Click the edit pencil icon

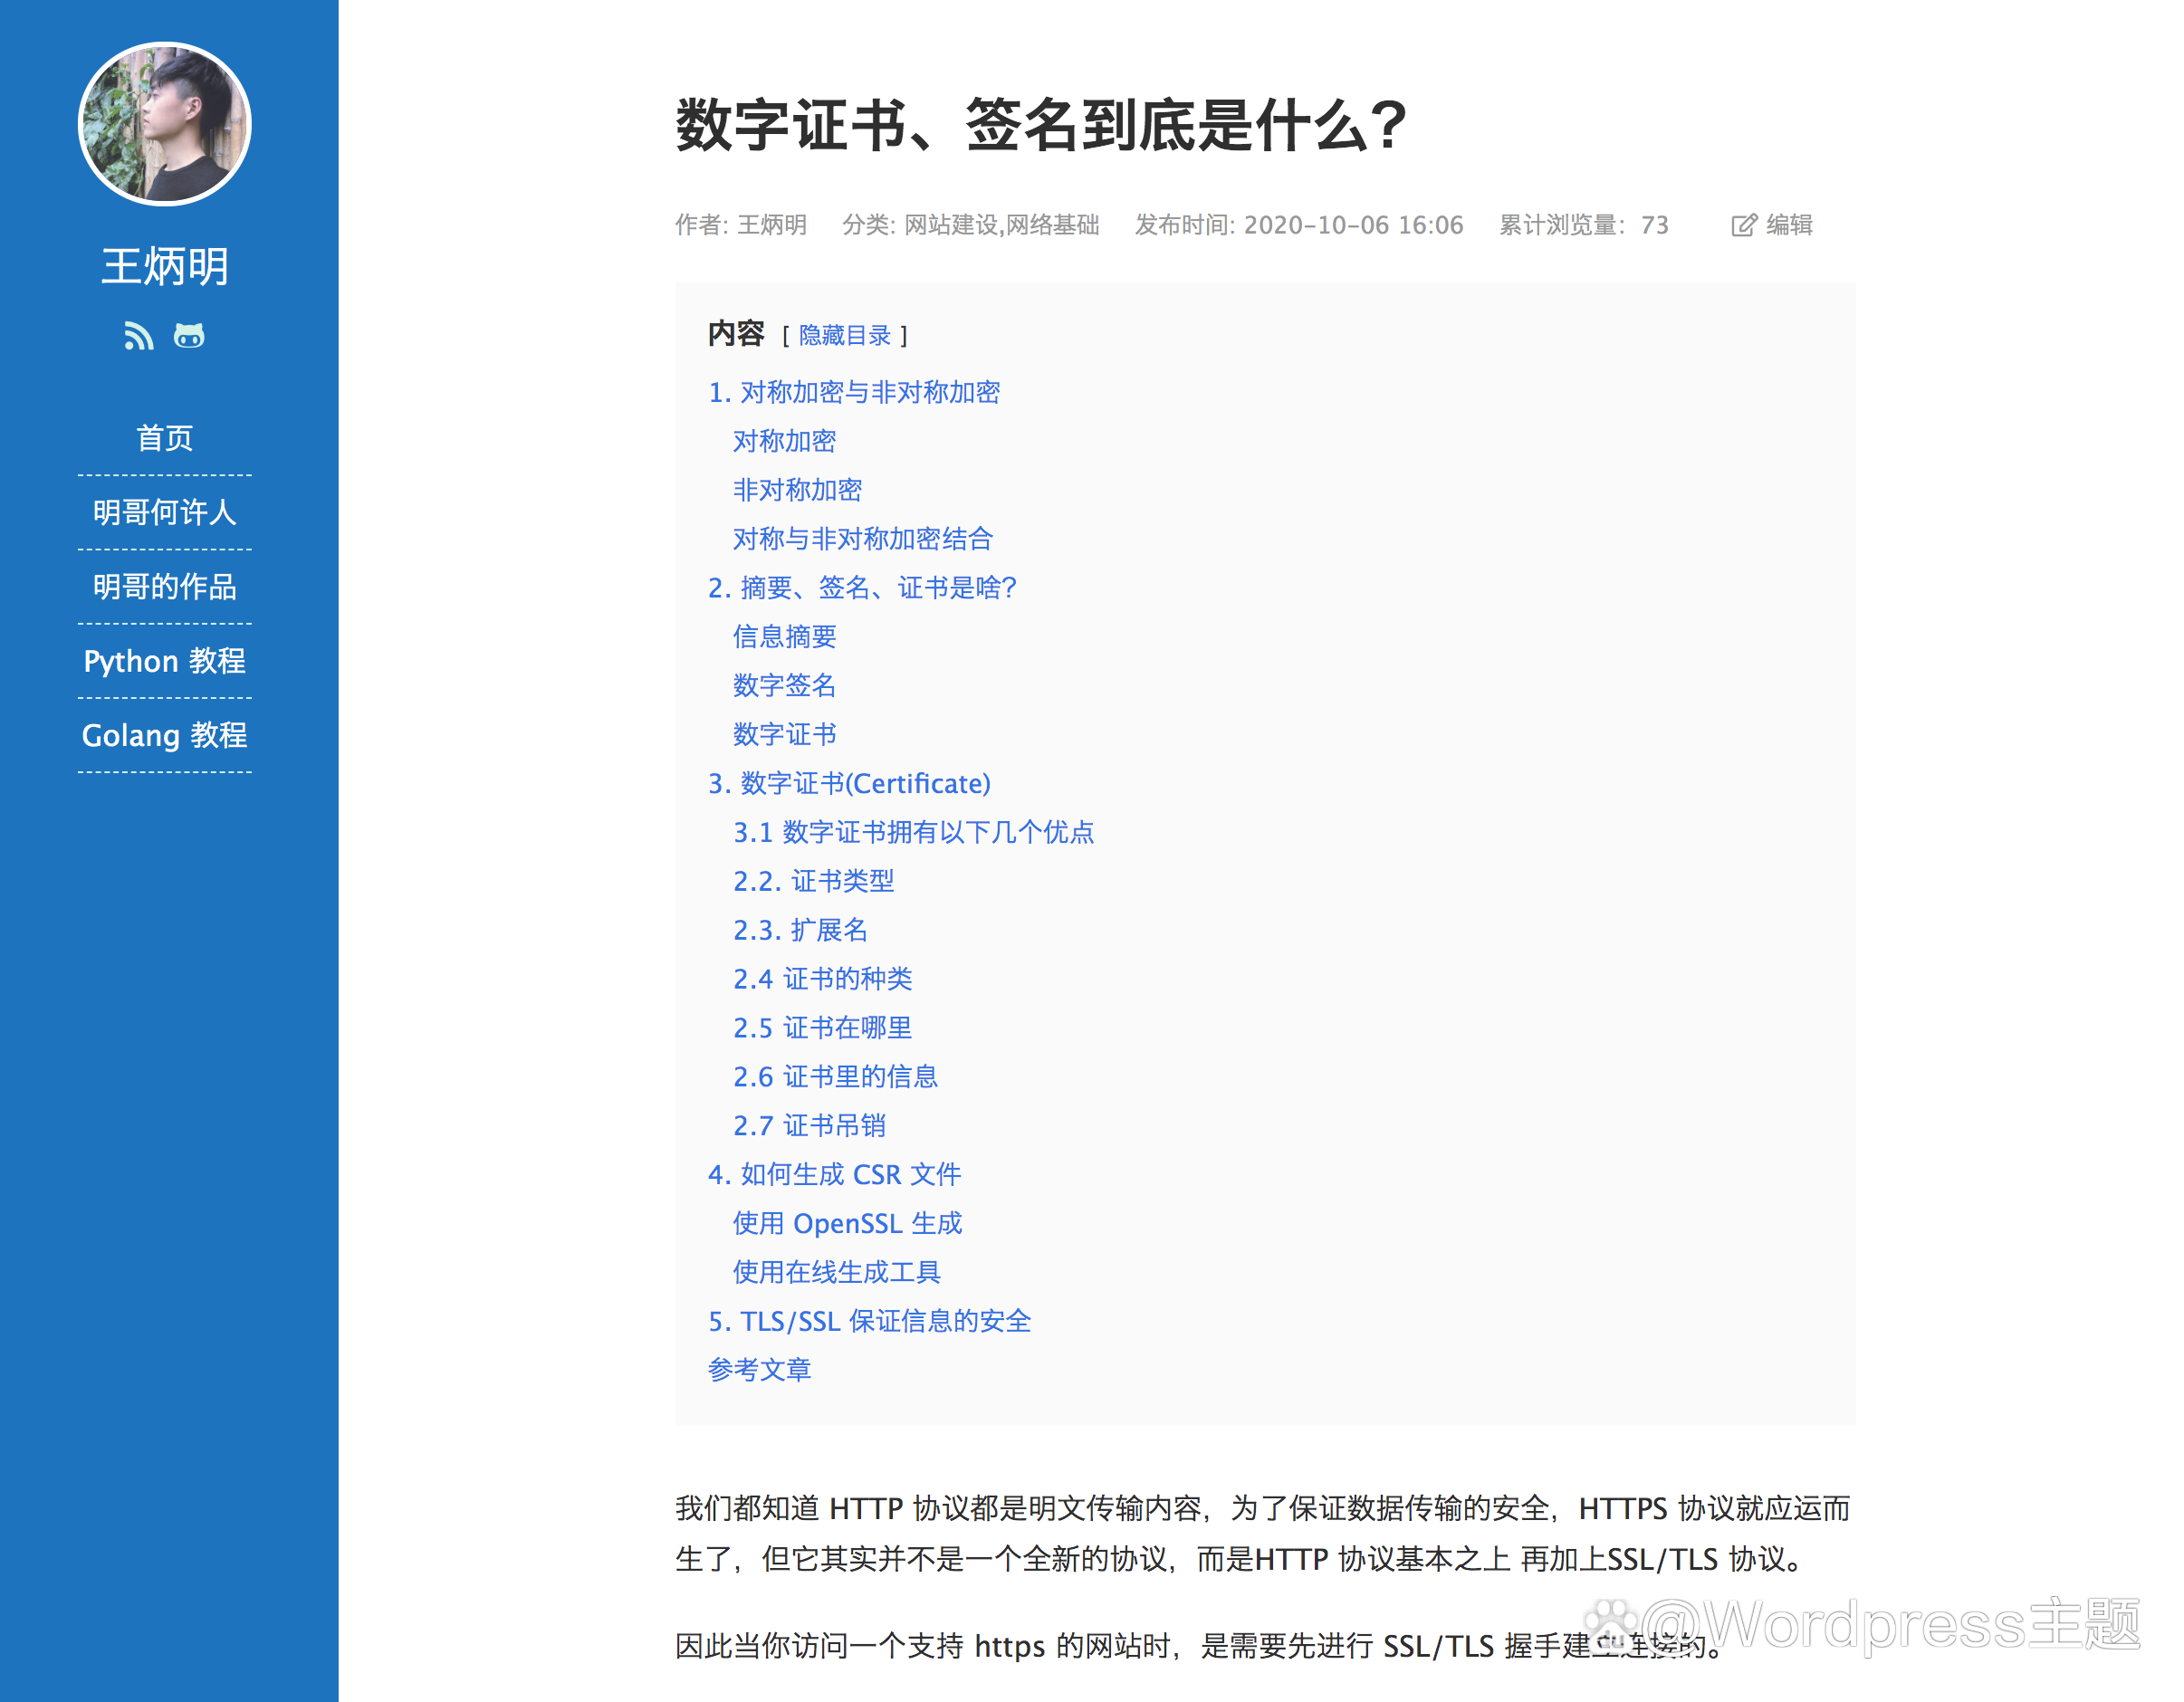pos(1743,225)
